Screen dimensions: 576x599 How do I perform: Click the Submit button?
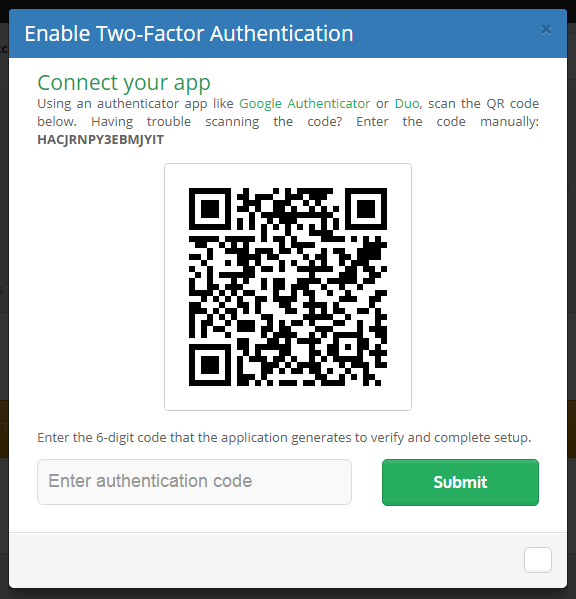coord(460,482)
